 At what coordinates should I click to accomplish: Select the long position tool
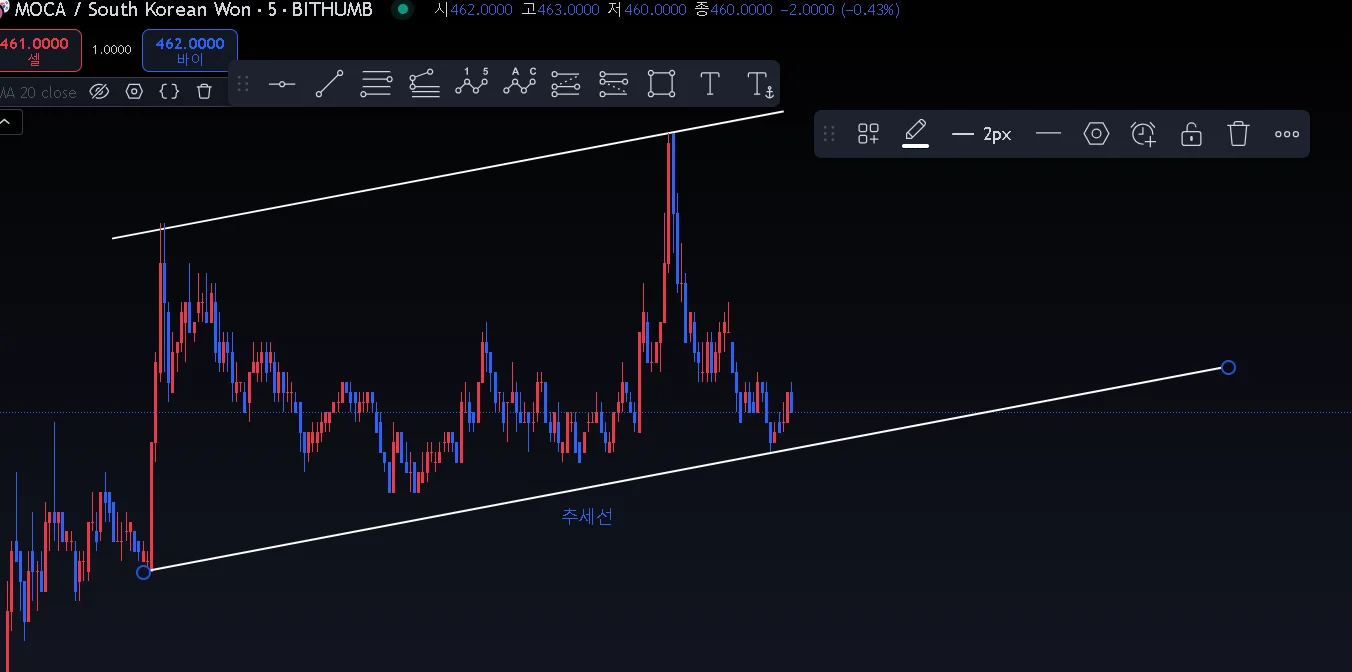tap(566, 84)
